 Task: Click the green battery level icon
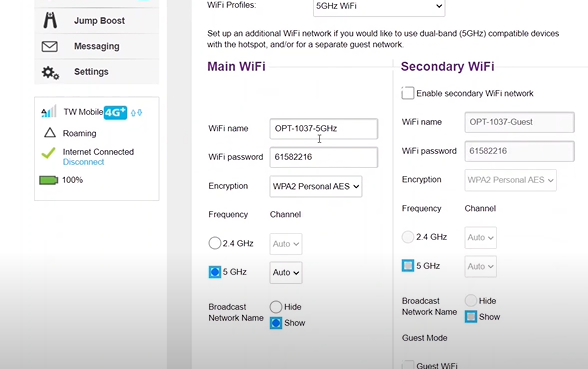tap(49, 180)
